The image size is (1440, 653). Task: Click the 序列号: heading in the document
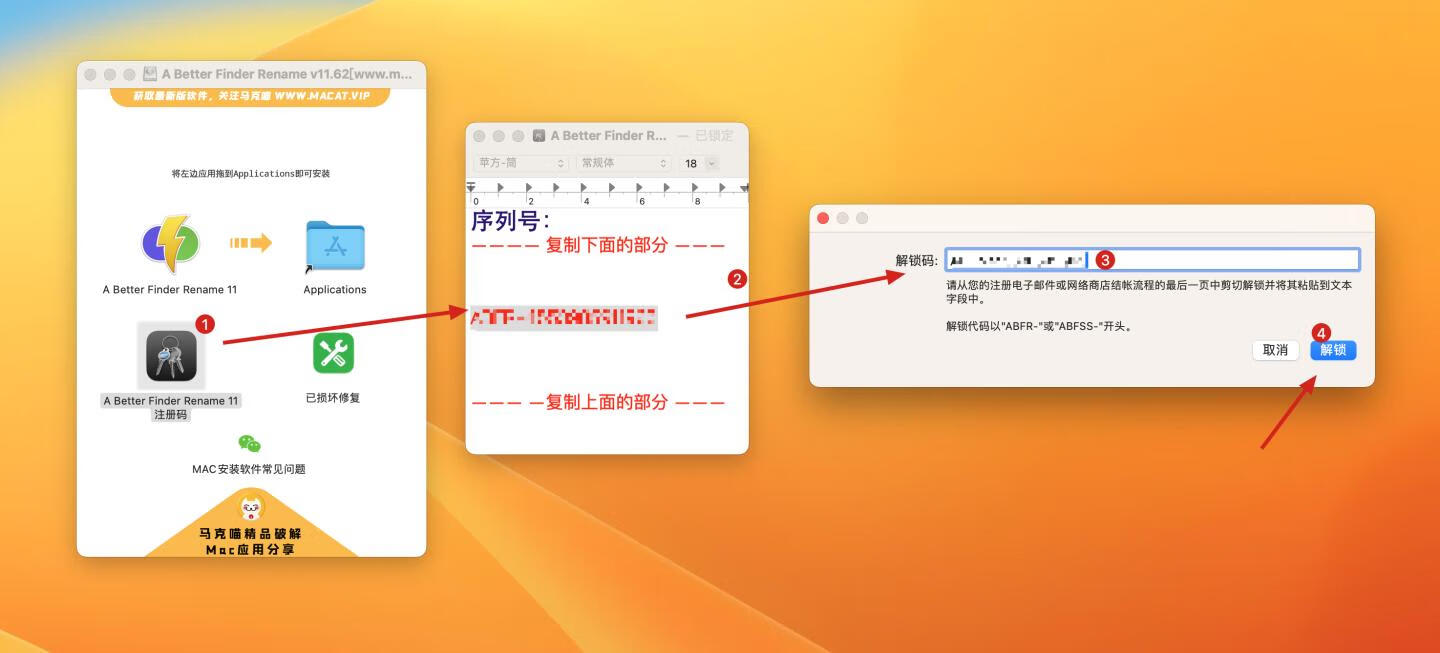coord(510,220)
